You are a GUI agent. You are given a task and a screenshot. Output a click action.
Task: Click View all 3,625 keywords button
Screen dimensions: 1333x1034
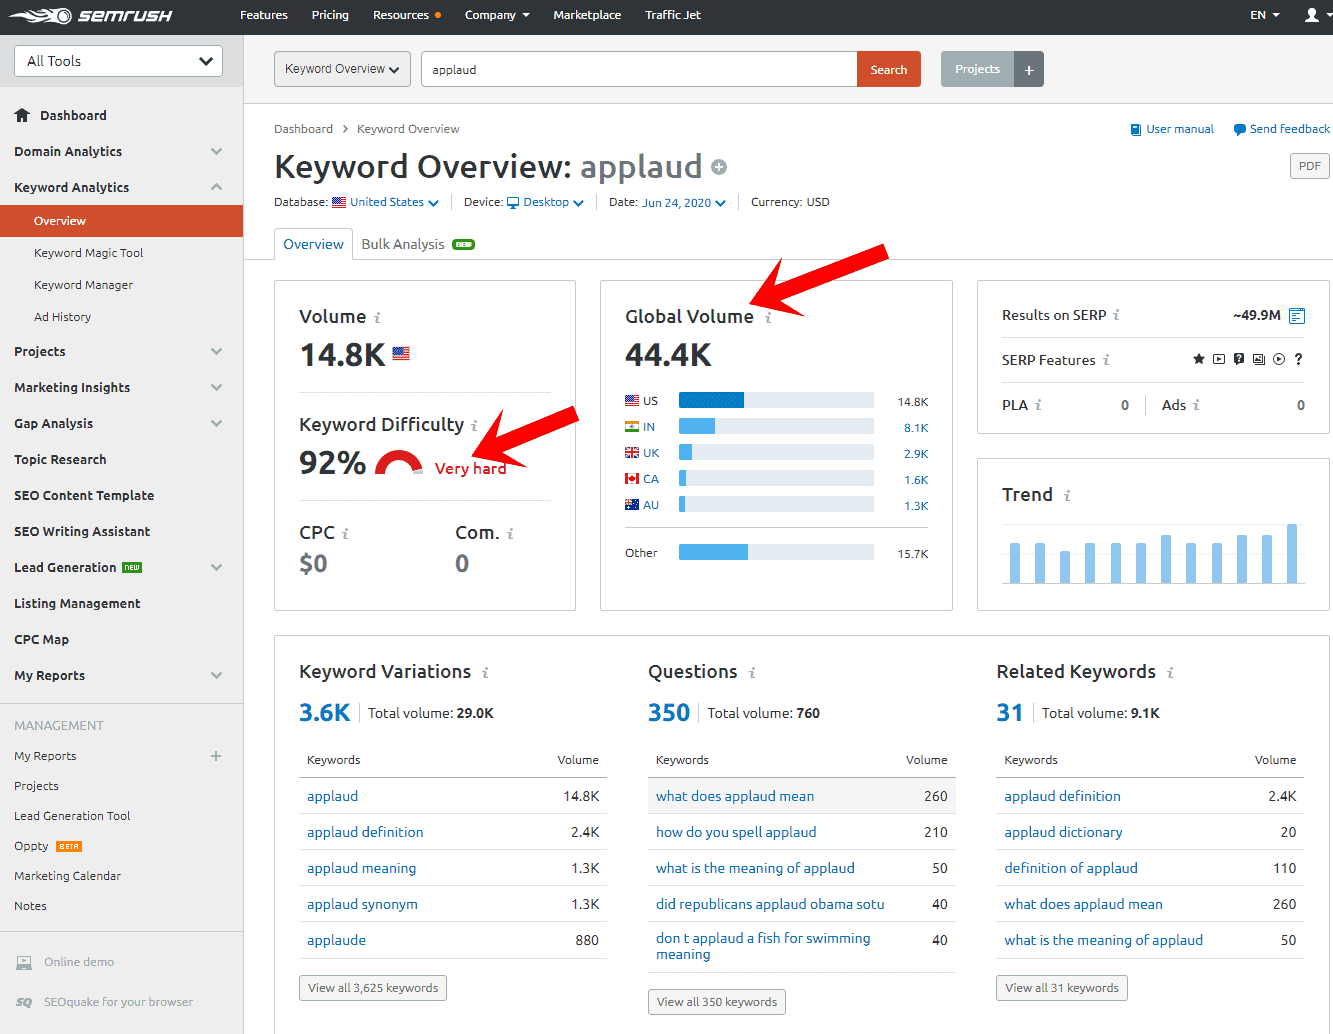pyautogui.click(x=372, y=988)
